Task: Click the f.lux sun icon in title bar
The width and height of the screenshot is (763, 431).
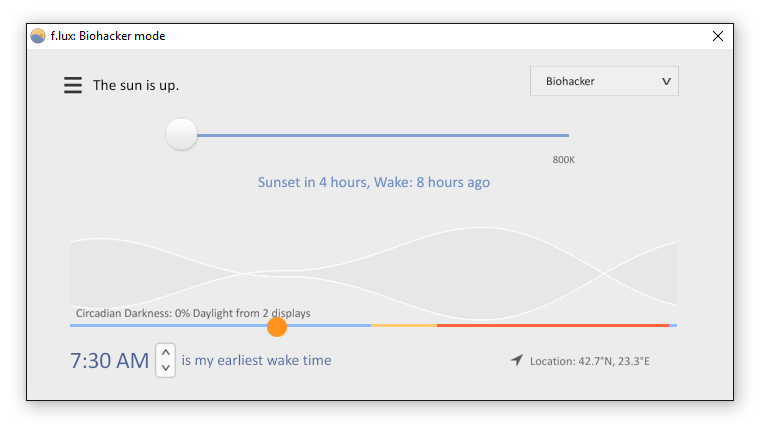Action: (x=38, y=36)
